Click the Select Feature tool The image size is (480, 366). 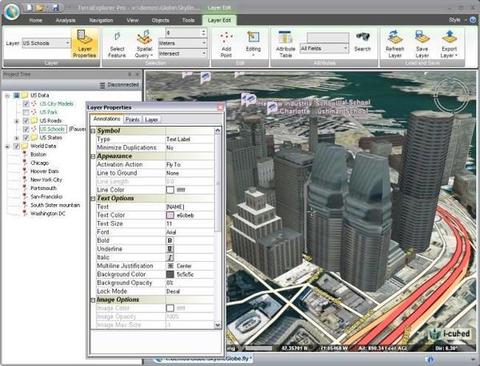pos(117,44)
